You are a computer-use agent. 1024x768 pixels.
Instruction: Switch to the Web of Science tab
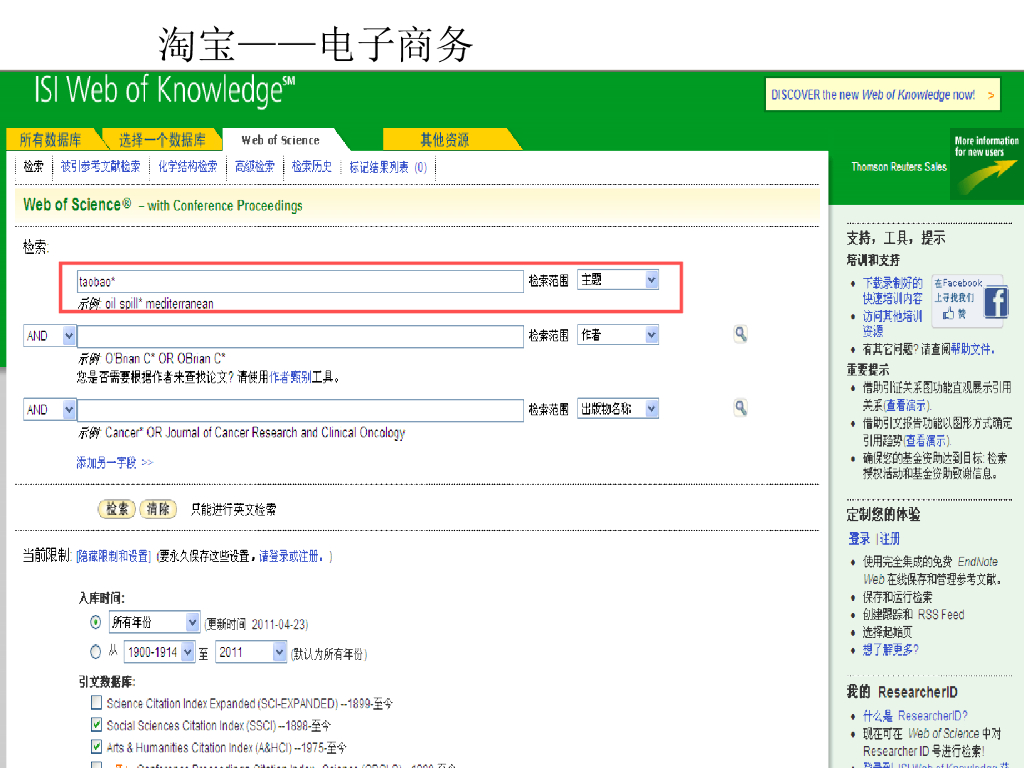click(x=281, y=140)
